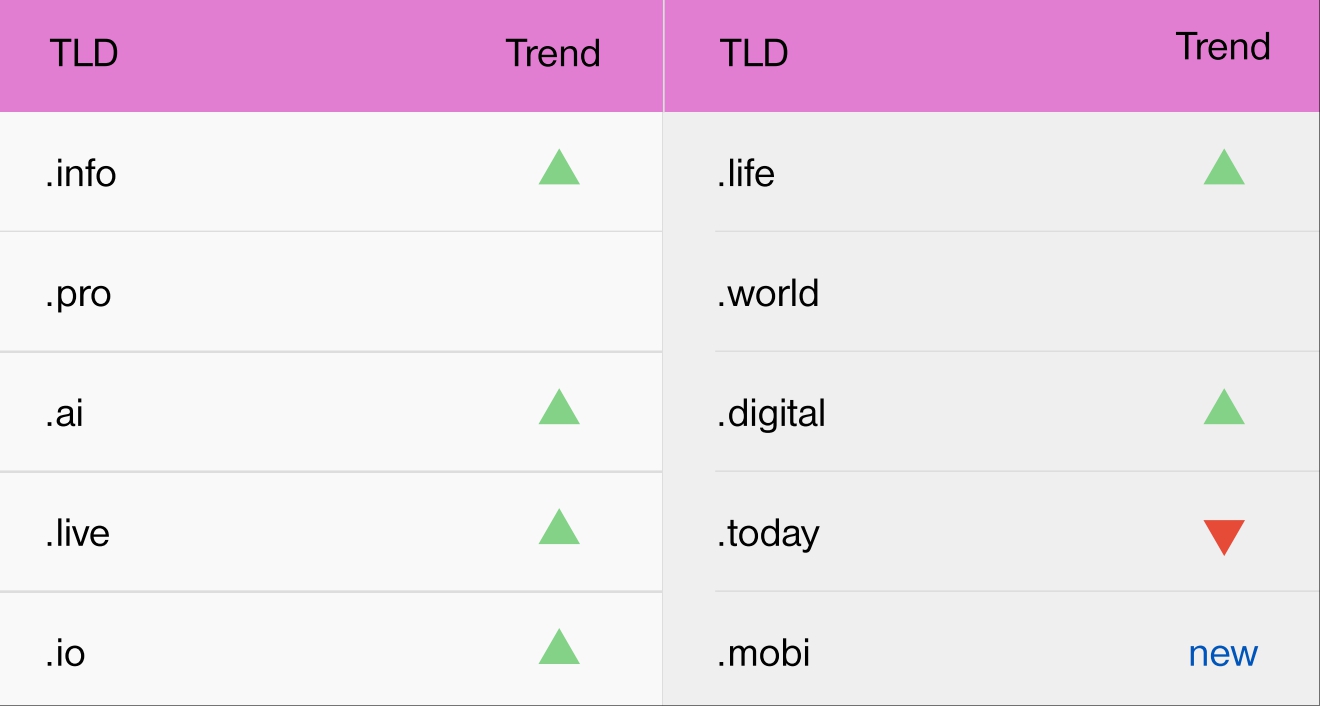1320x706 pixels.
Task: Click the up trend arrow beside .live
Action: tap(559, 528)
